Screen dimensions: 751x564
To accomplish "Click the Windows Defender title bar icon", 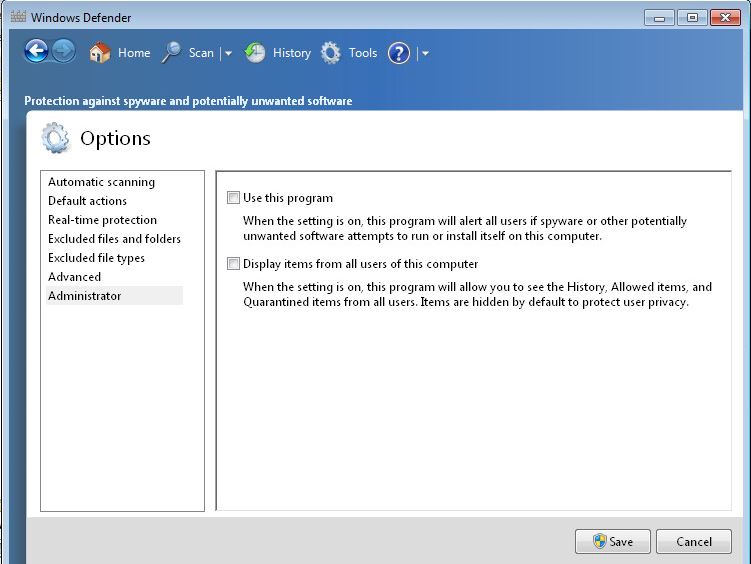I will click(x=17, y=17).
